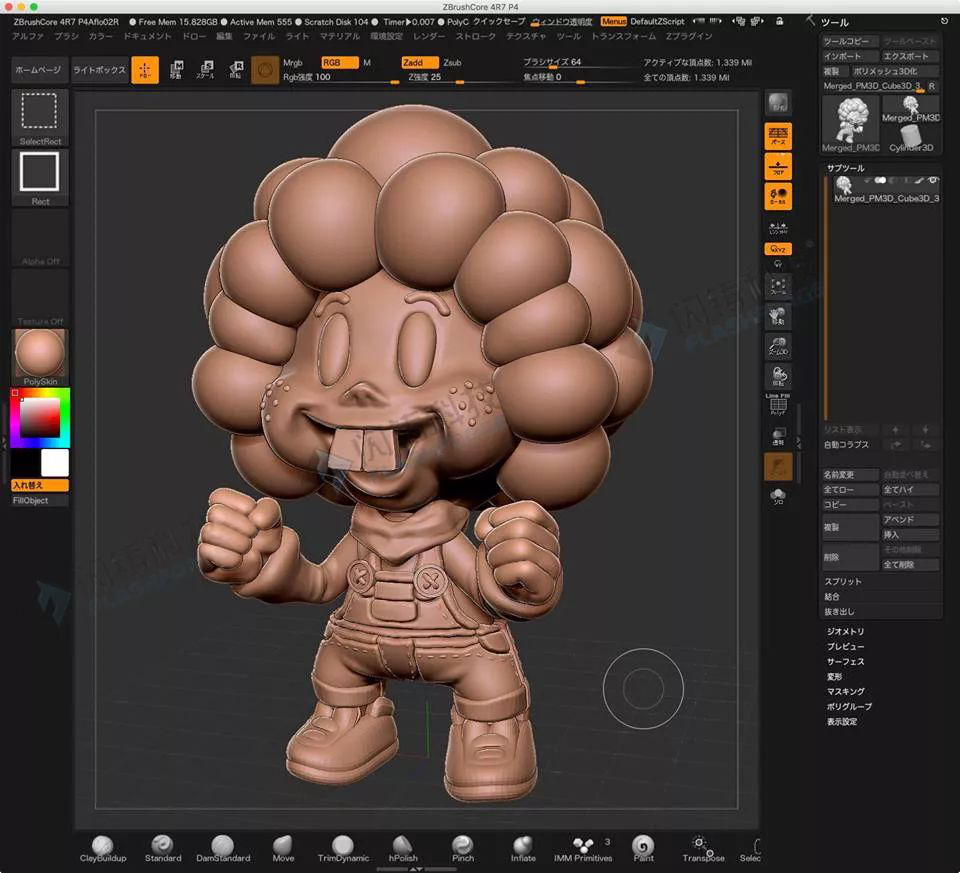960x873 pixels.
Task: Click the 回転 view icon on right shelf
Action: coord(778,376)
